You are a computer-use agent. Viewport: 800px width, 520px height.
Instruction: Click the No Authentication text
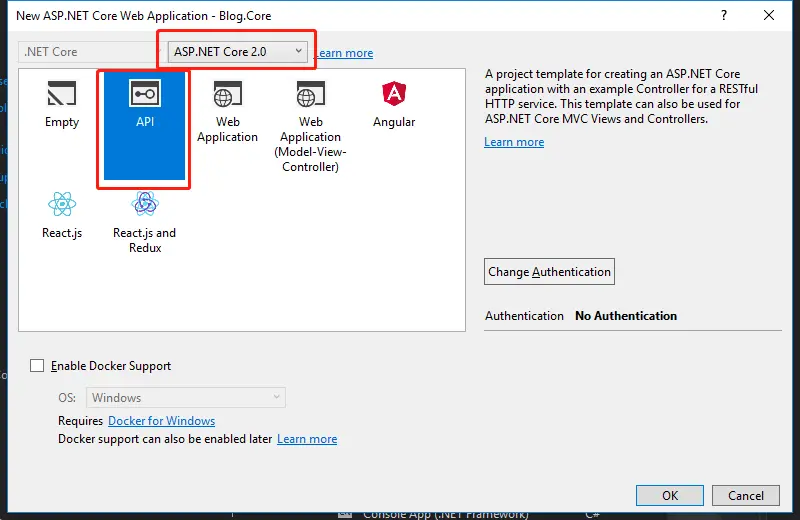click(x=626, y=316)
